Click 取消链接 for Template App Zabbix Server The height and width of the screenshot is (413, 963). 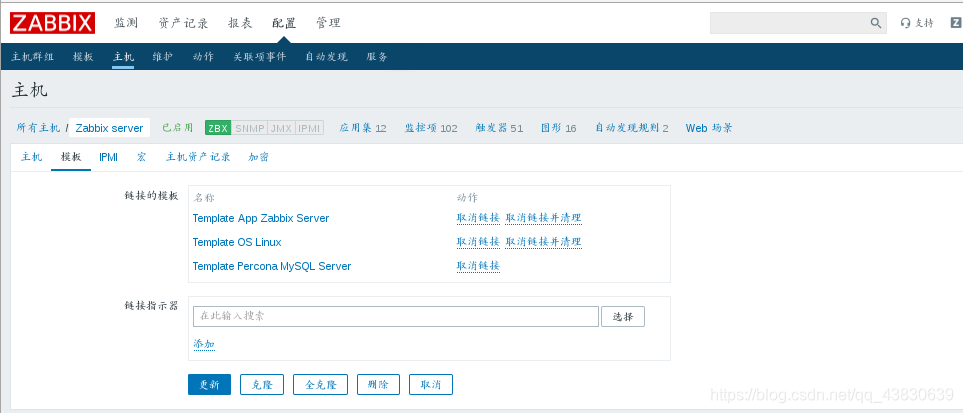coord(478,218)
